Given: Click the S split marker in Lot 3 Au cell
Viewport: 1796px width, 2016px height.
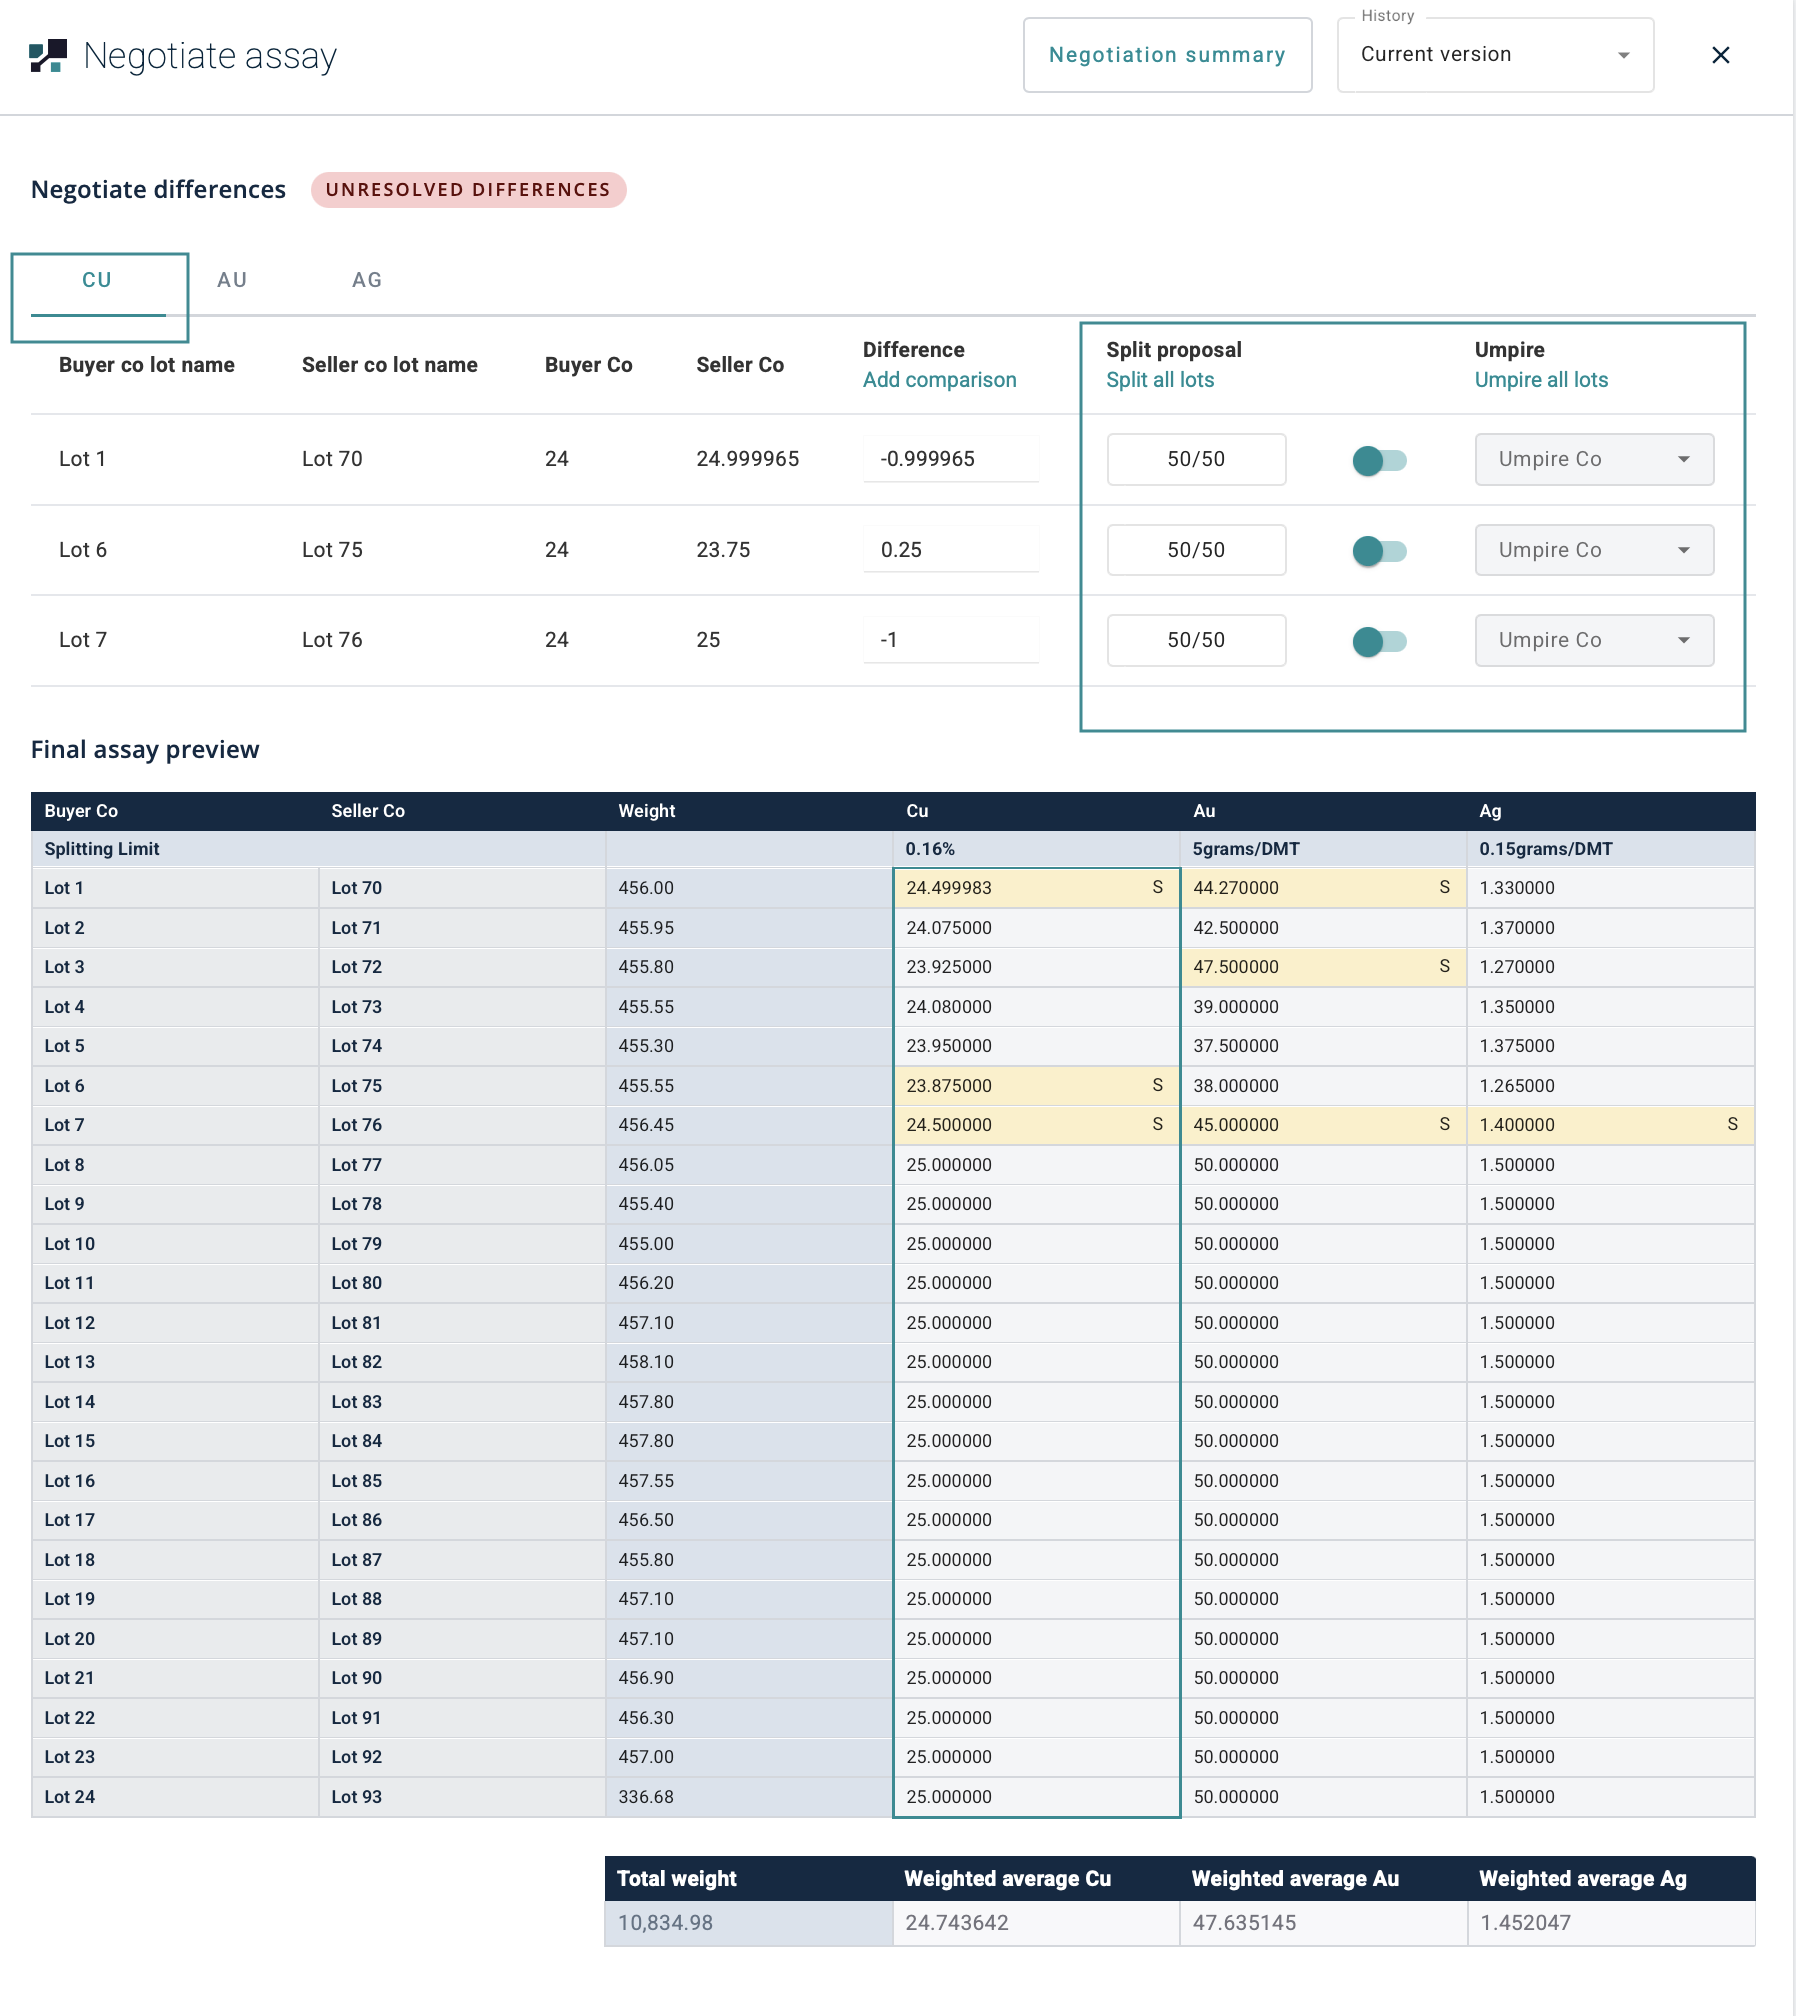Looking at the screenshot, I should coord(1444,966).
